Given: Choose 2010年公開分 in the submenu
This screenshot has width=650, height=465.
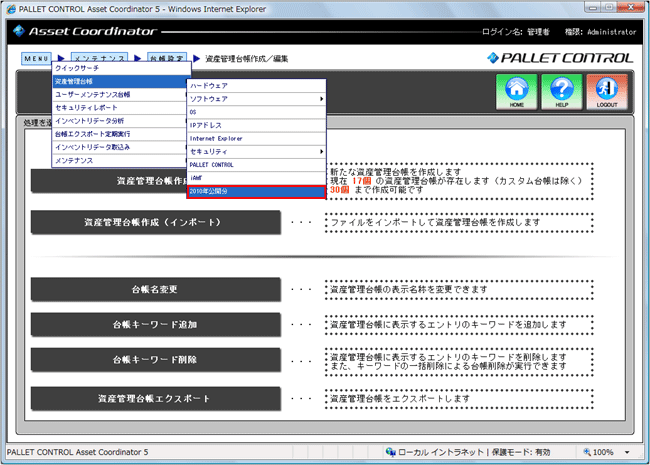Looking at the screenshot, I should click(256, 191).
